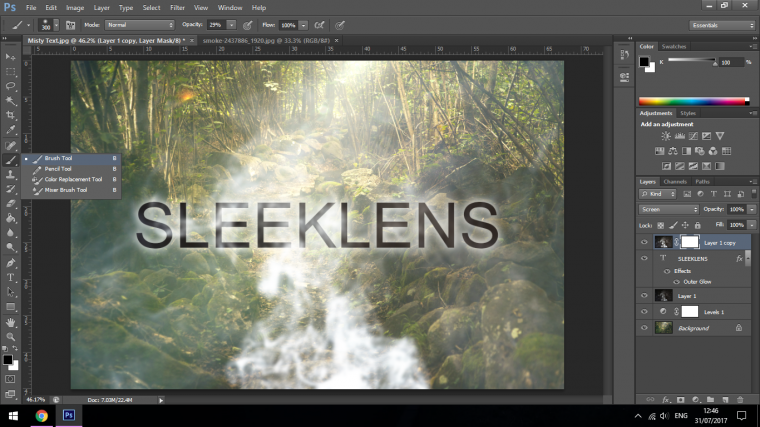Select the Healing Brush tool
This screenshot has width=760, height=427.
[10, 145]
